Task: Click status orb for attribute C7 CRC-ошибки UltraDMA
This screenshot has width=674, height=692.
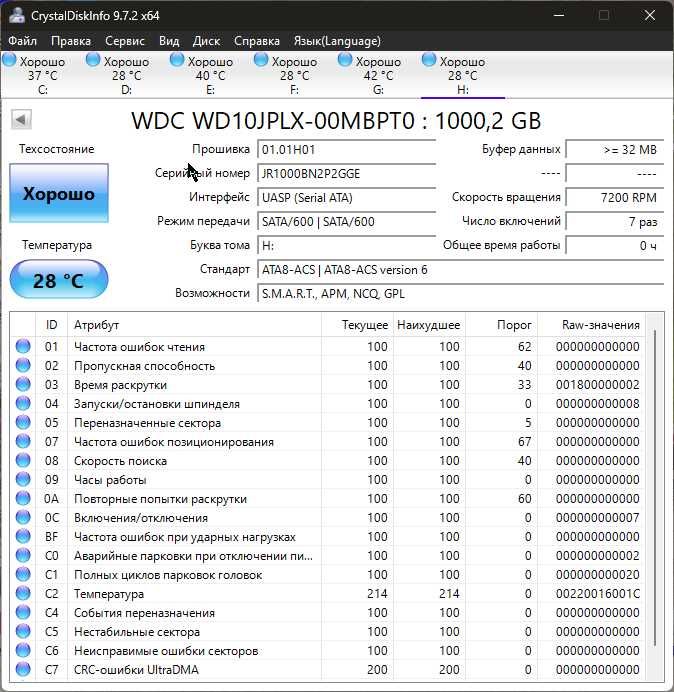Action: click(x=23, y=669)
